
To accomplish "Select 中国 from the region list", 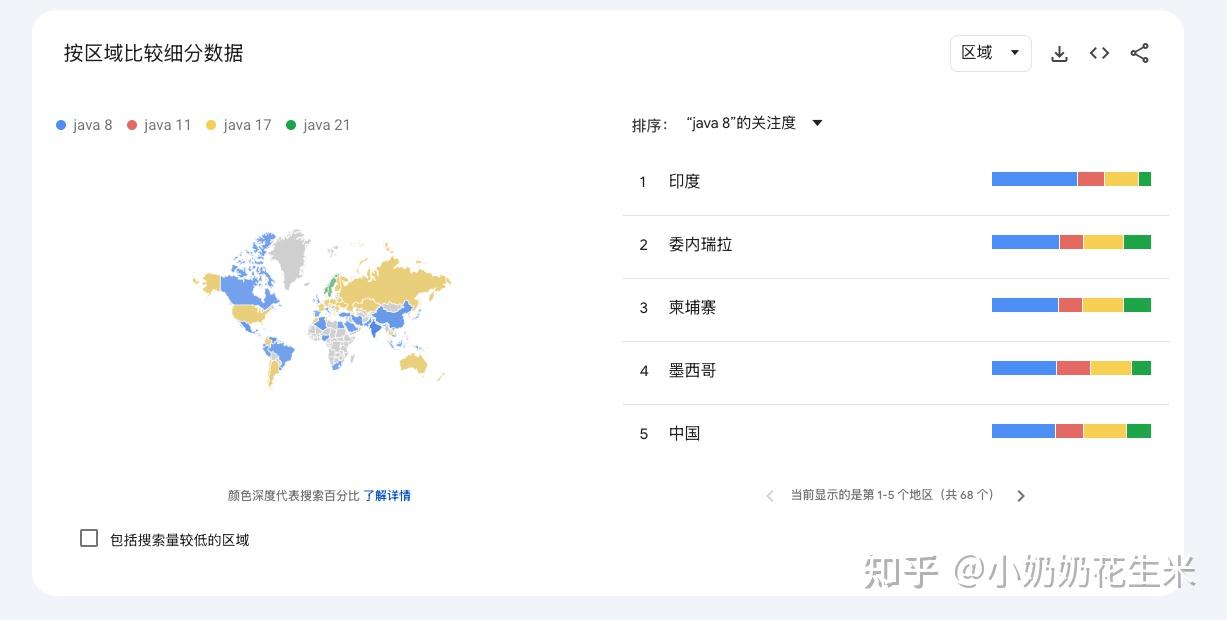I will tap(685, 433).
